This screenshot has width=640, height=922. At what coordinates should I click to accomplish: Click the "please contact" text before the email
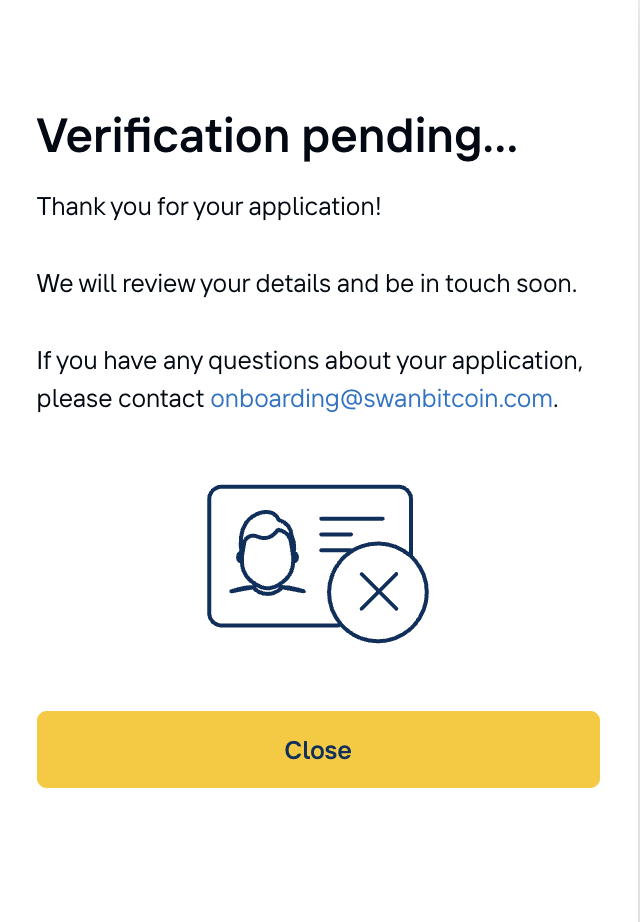point(120,399)
